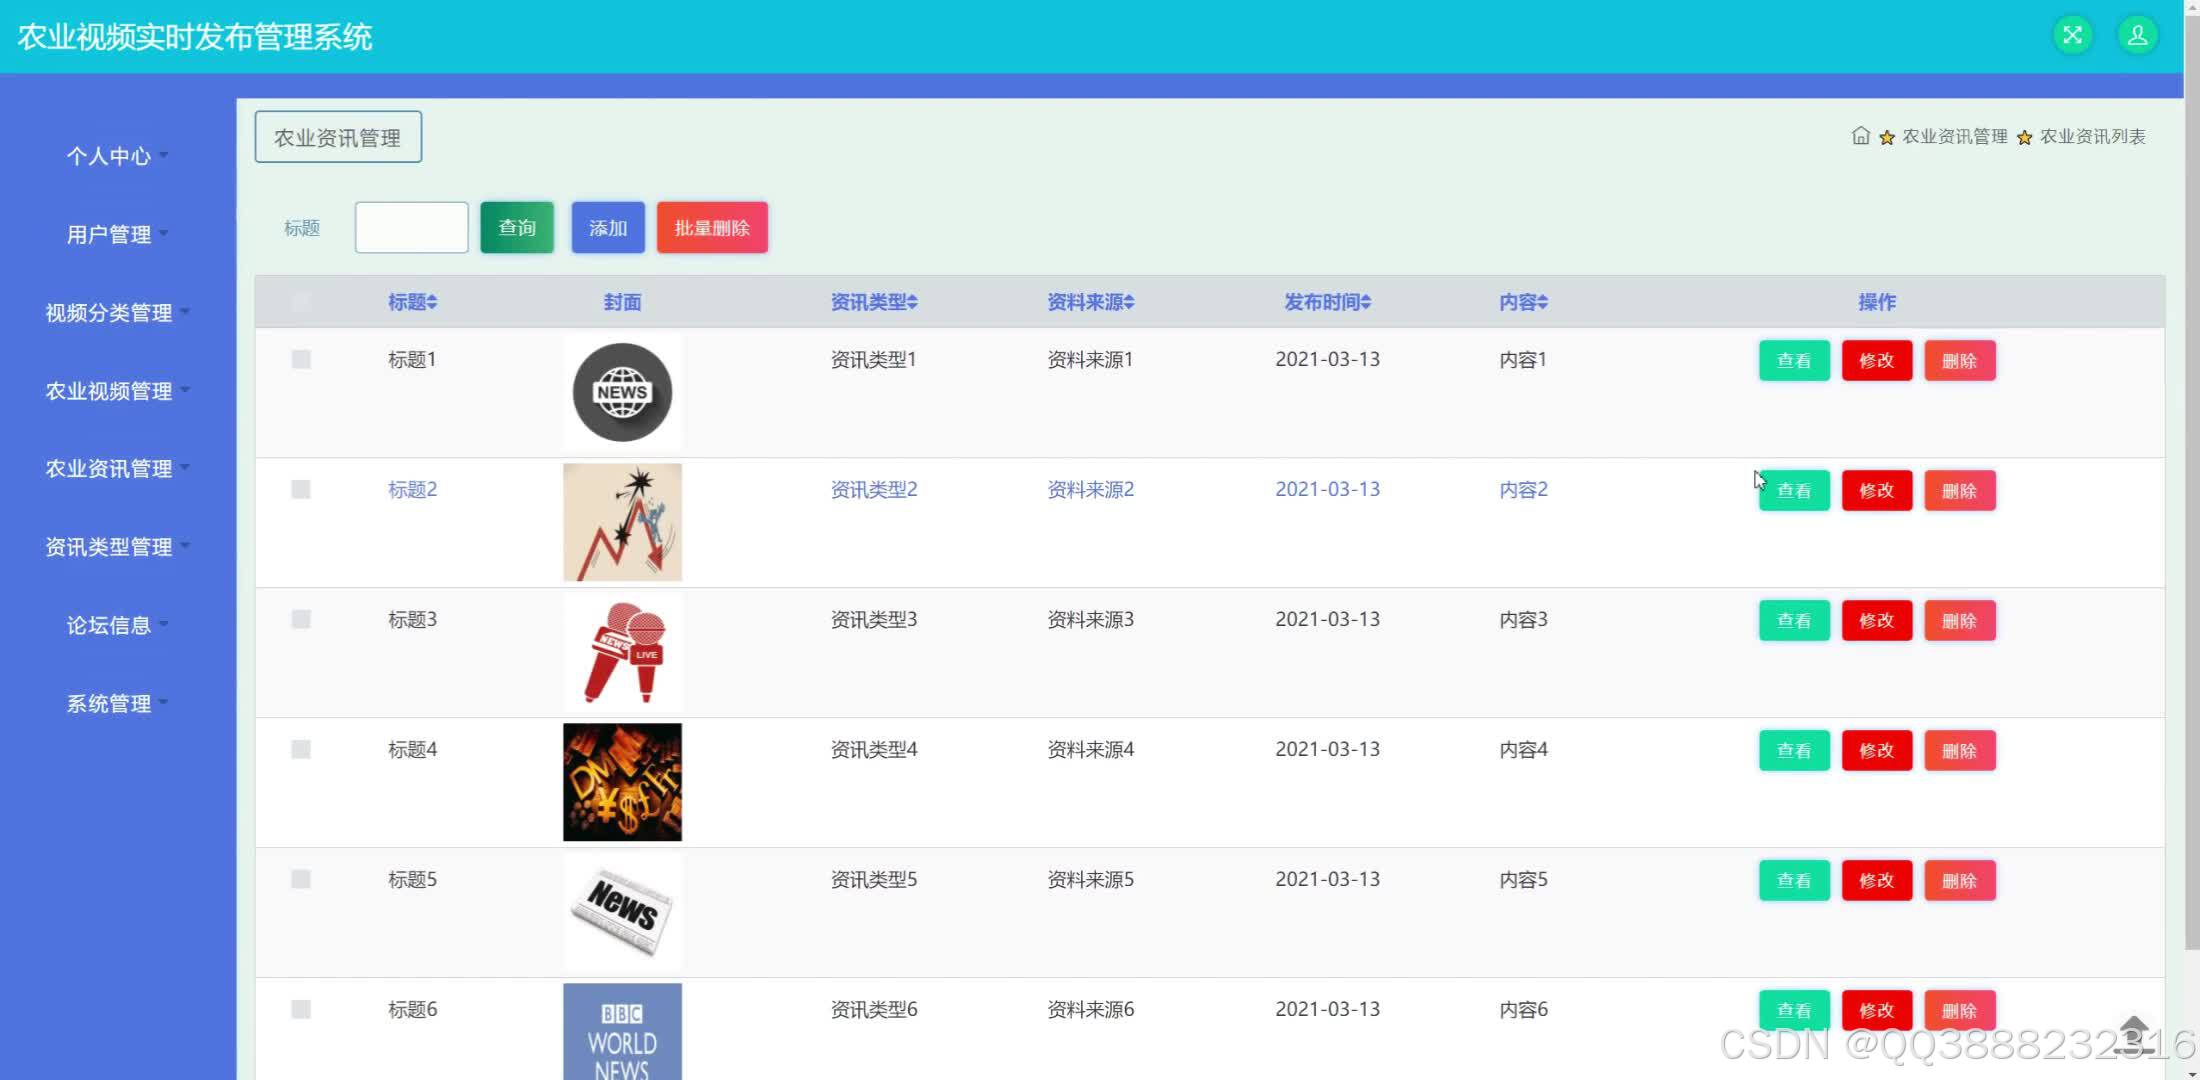Click the green 查看 button for 标题3
2200x1080 pixels.
tap(1793, 620)
